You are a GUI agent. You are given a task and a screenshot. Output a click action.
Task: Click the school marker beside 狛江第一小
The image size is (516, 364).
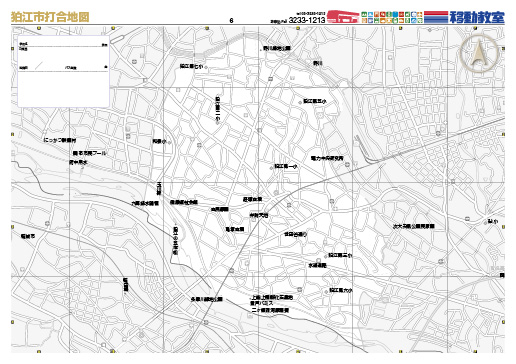(x=271, y=167)
